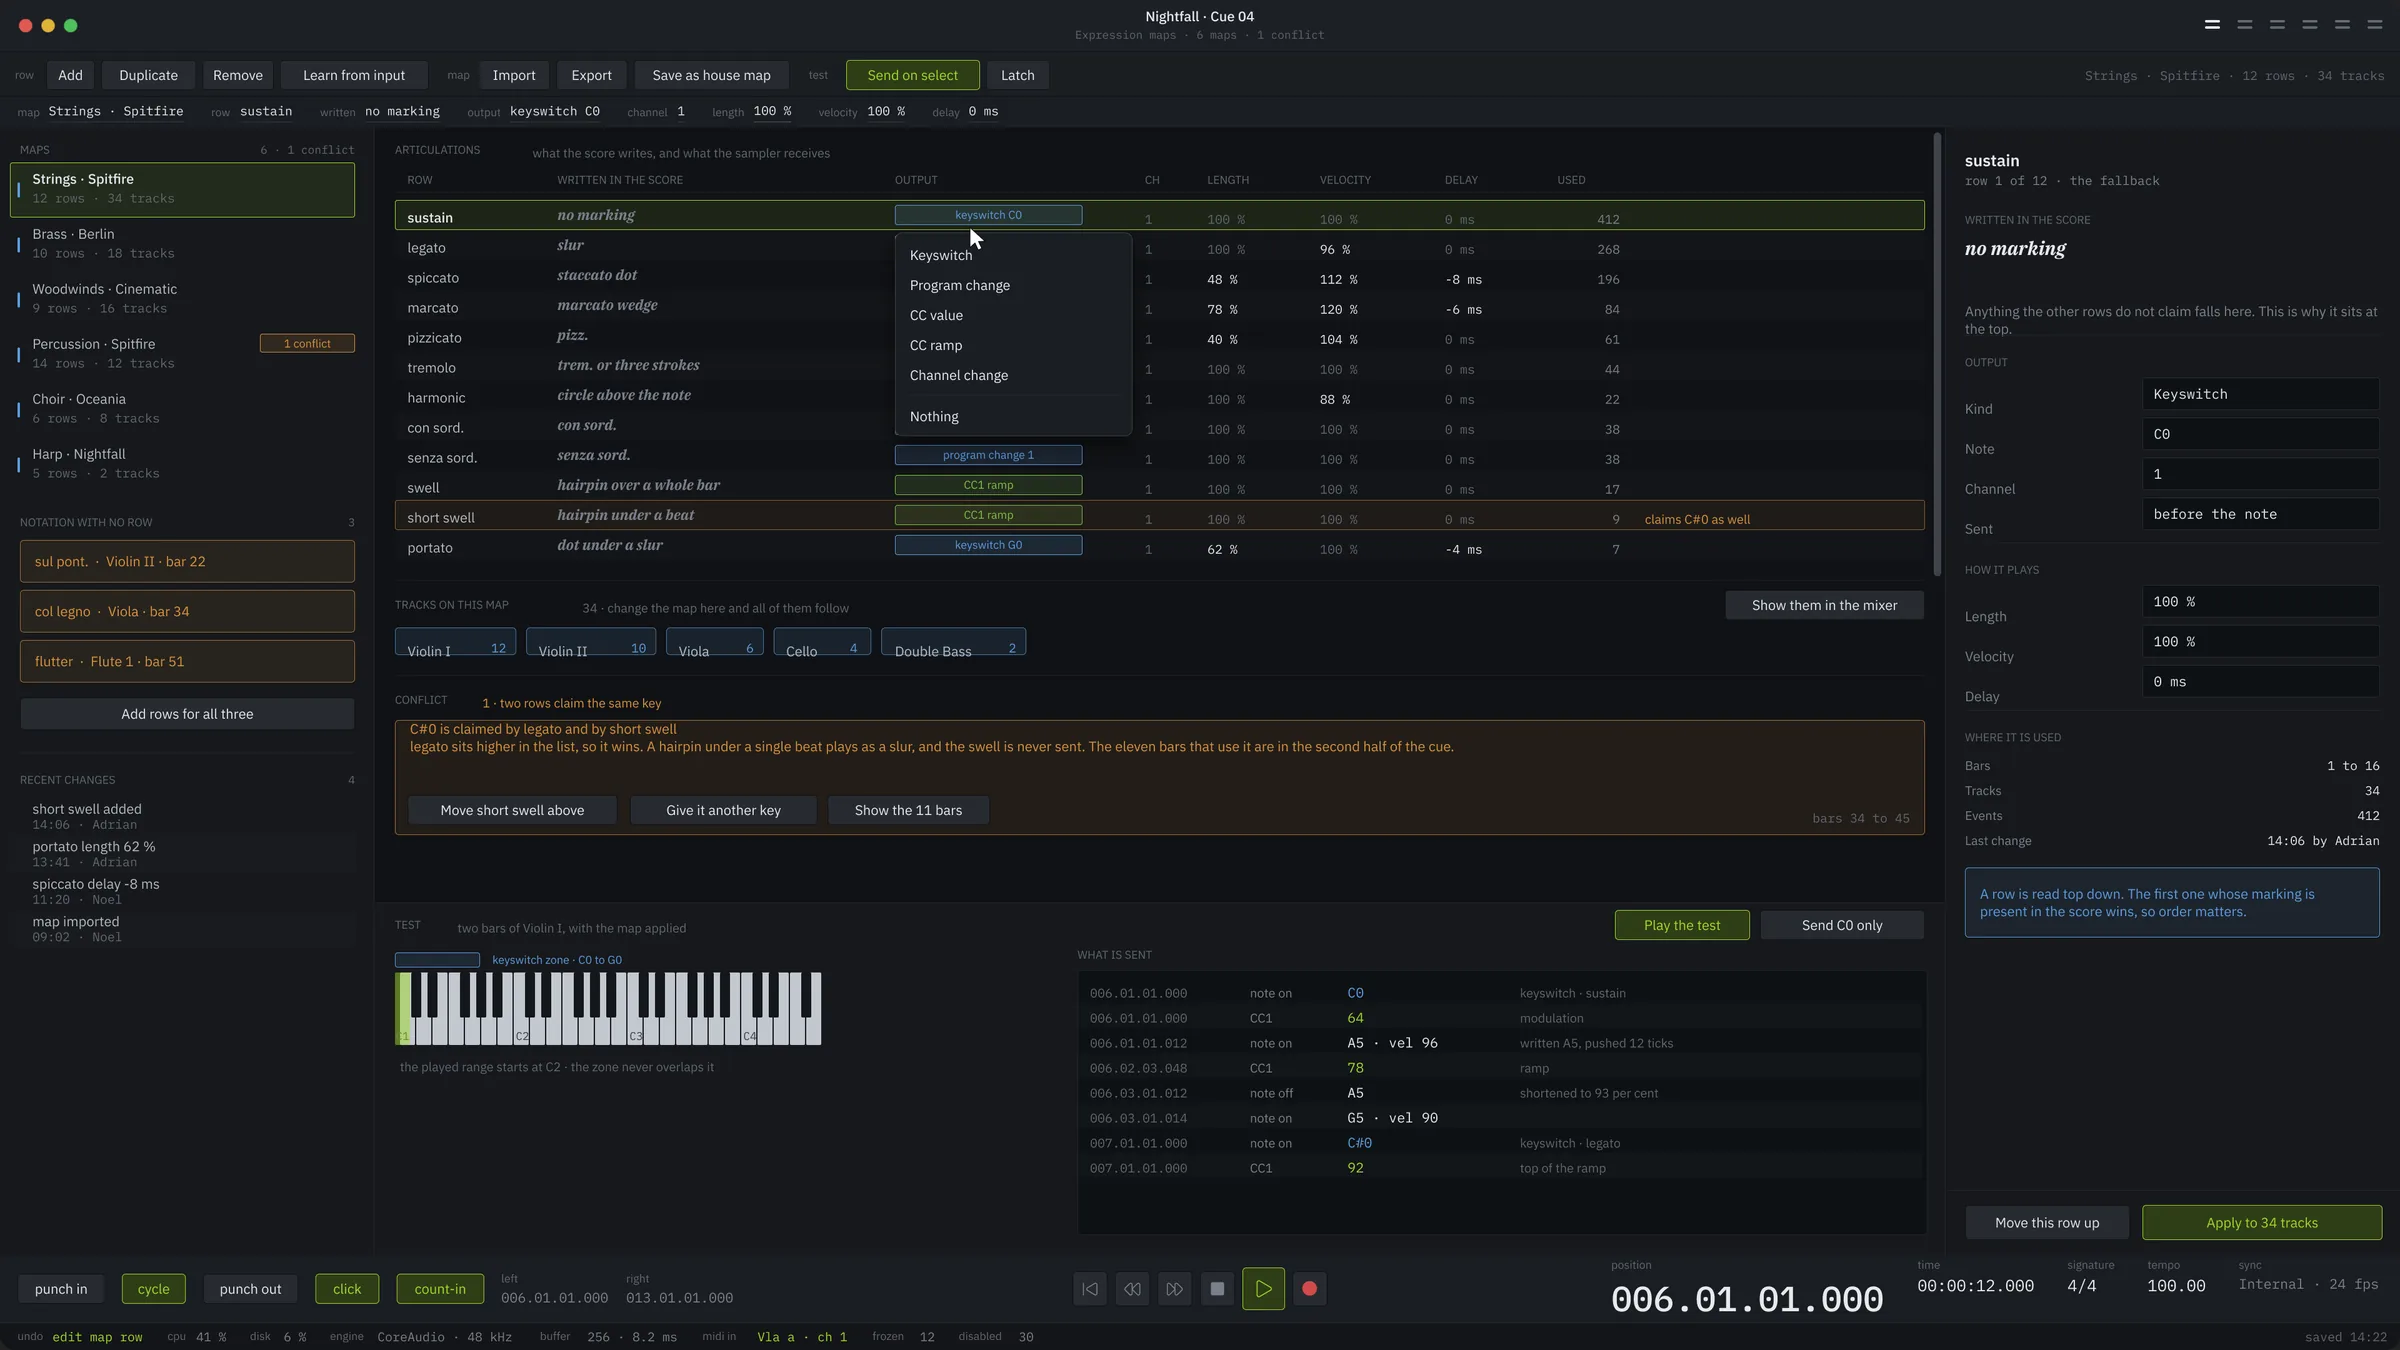Choose CC ramp from the output menu
This screenshot has height=1350, width=2400.
pyautogui.click(x=1013, y=345)
